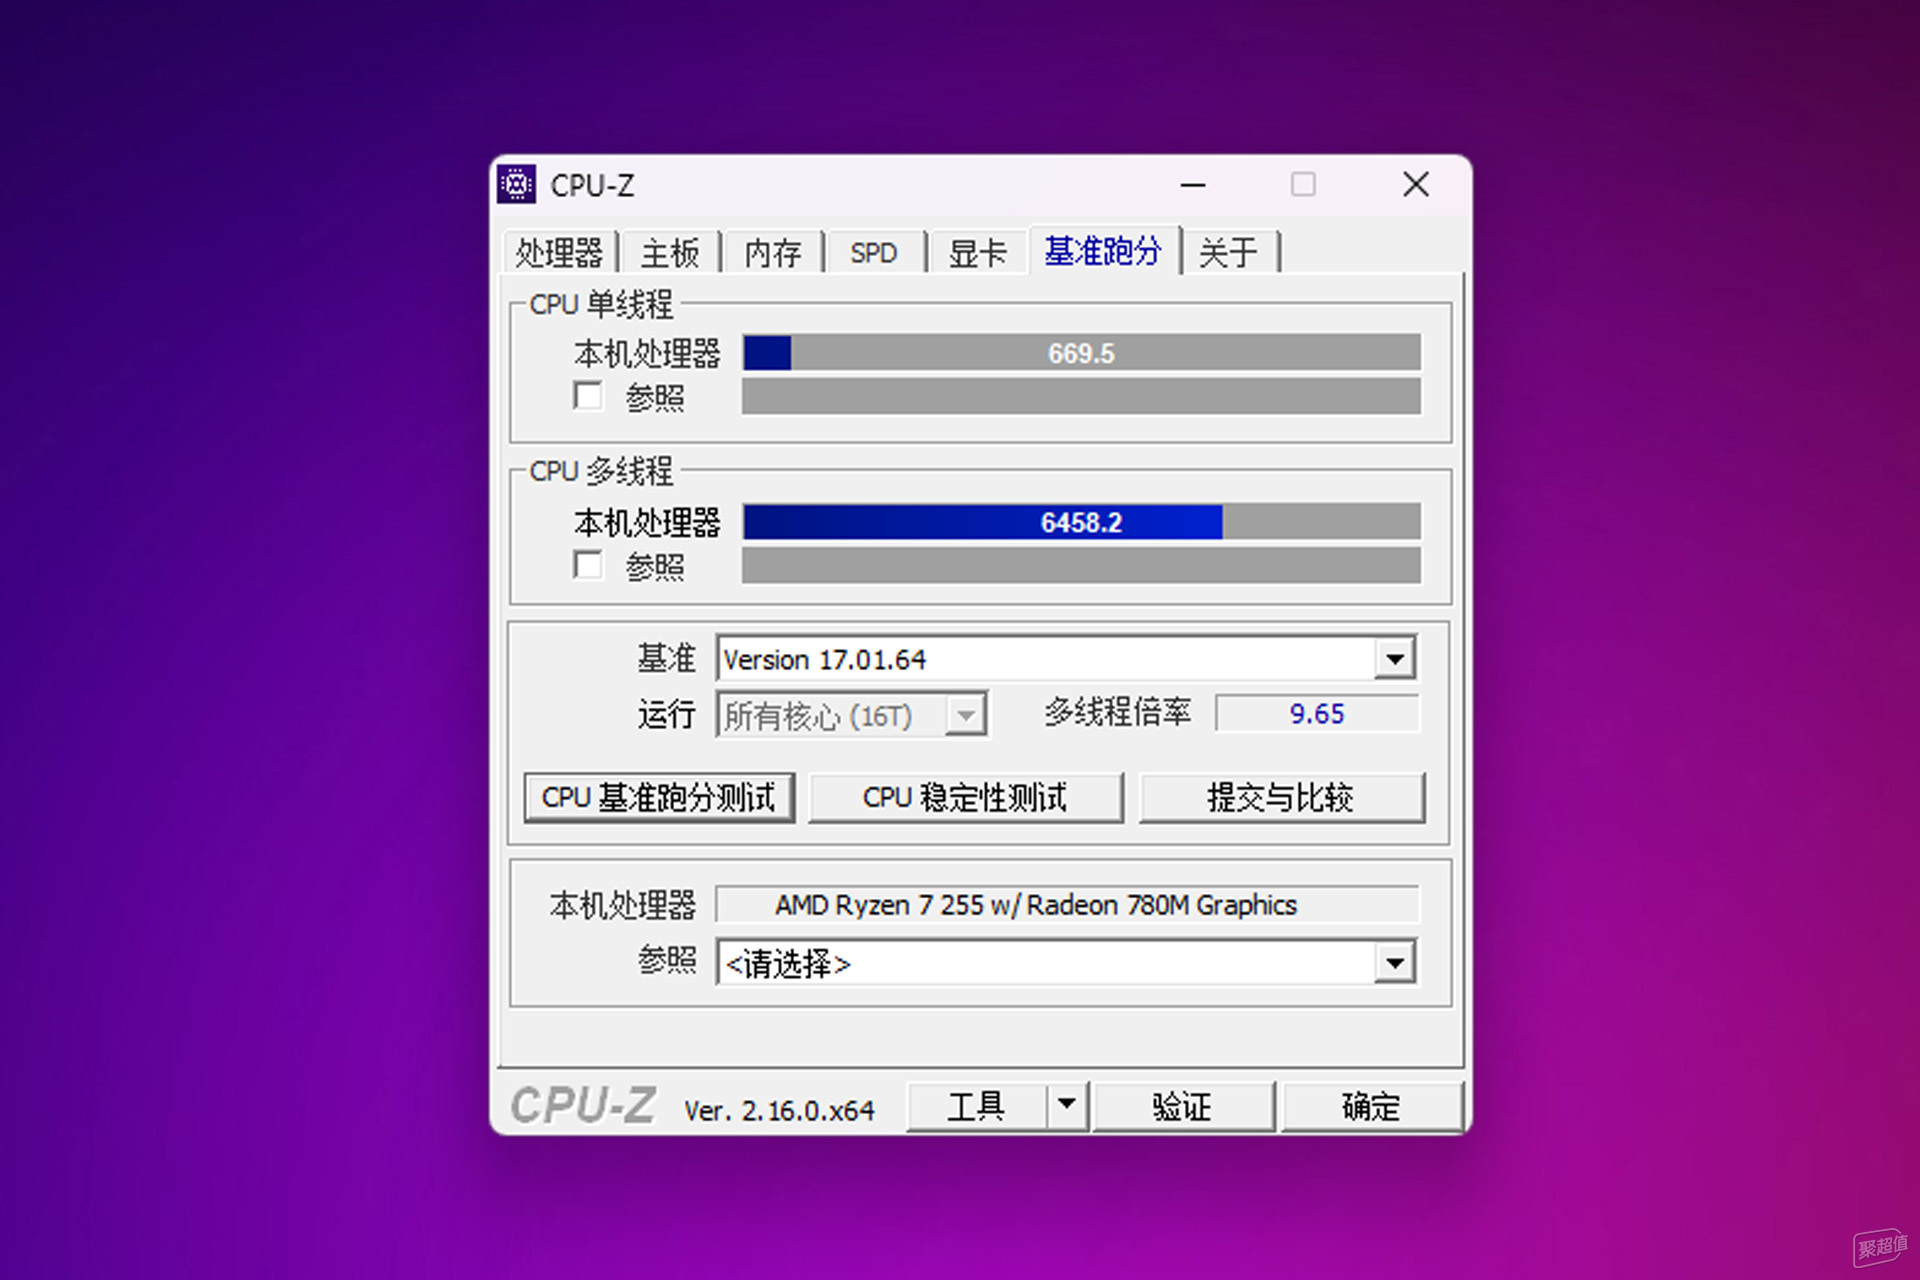Open the 主板 tab

click(670, 252)
